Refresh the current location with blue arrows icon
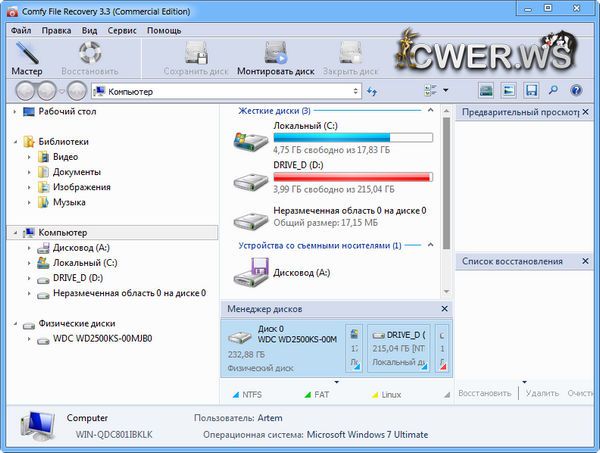This screenshot has height=453, width=600. click(372, 91)
